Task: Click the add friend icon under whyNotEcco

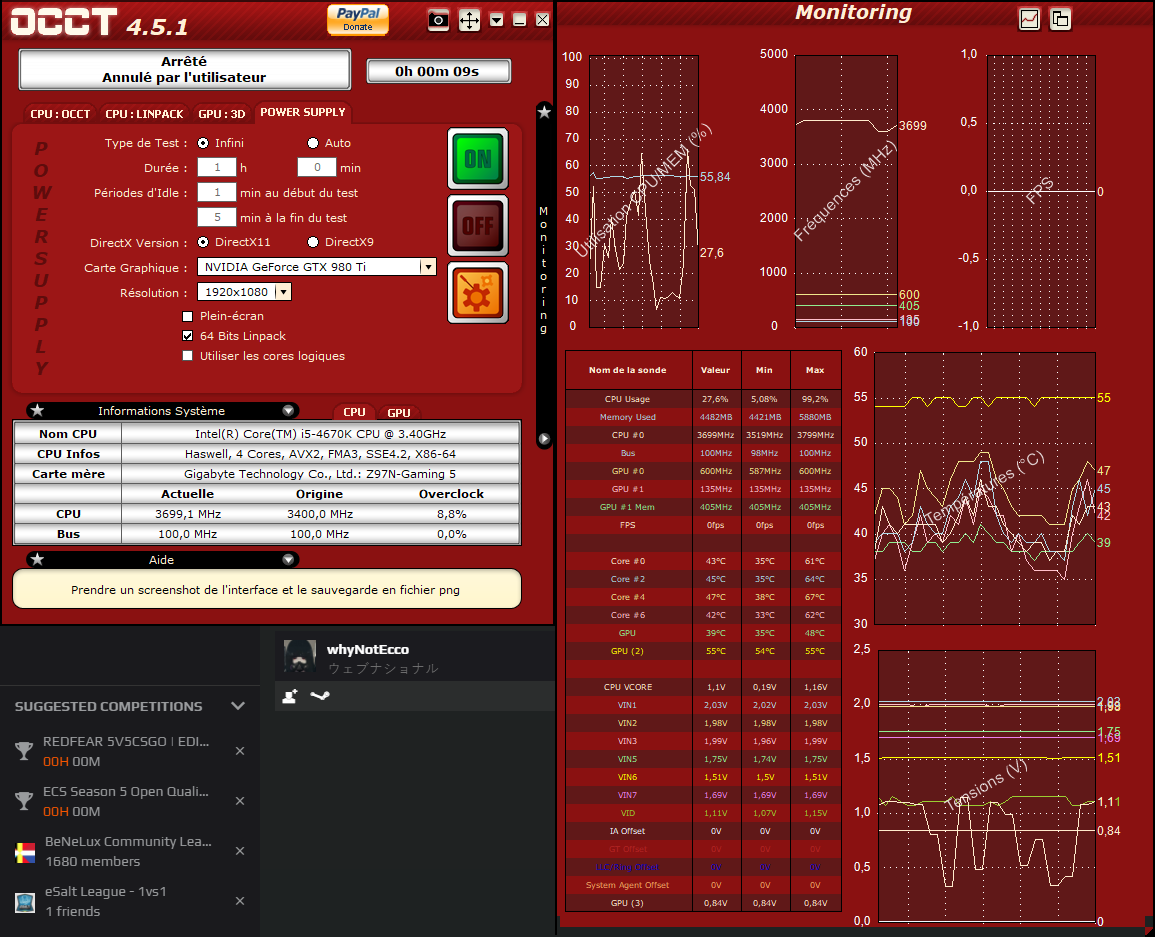Action: [290, 695]
